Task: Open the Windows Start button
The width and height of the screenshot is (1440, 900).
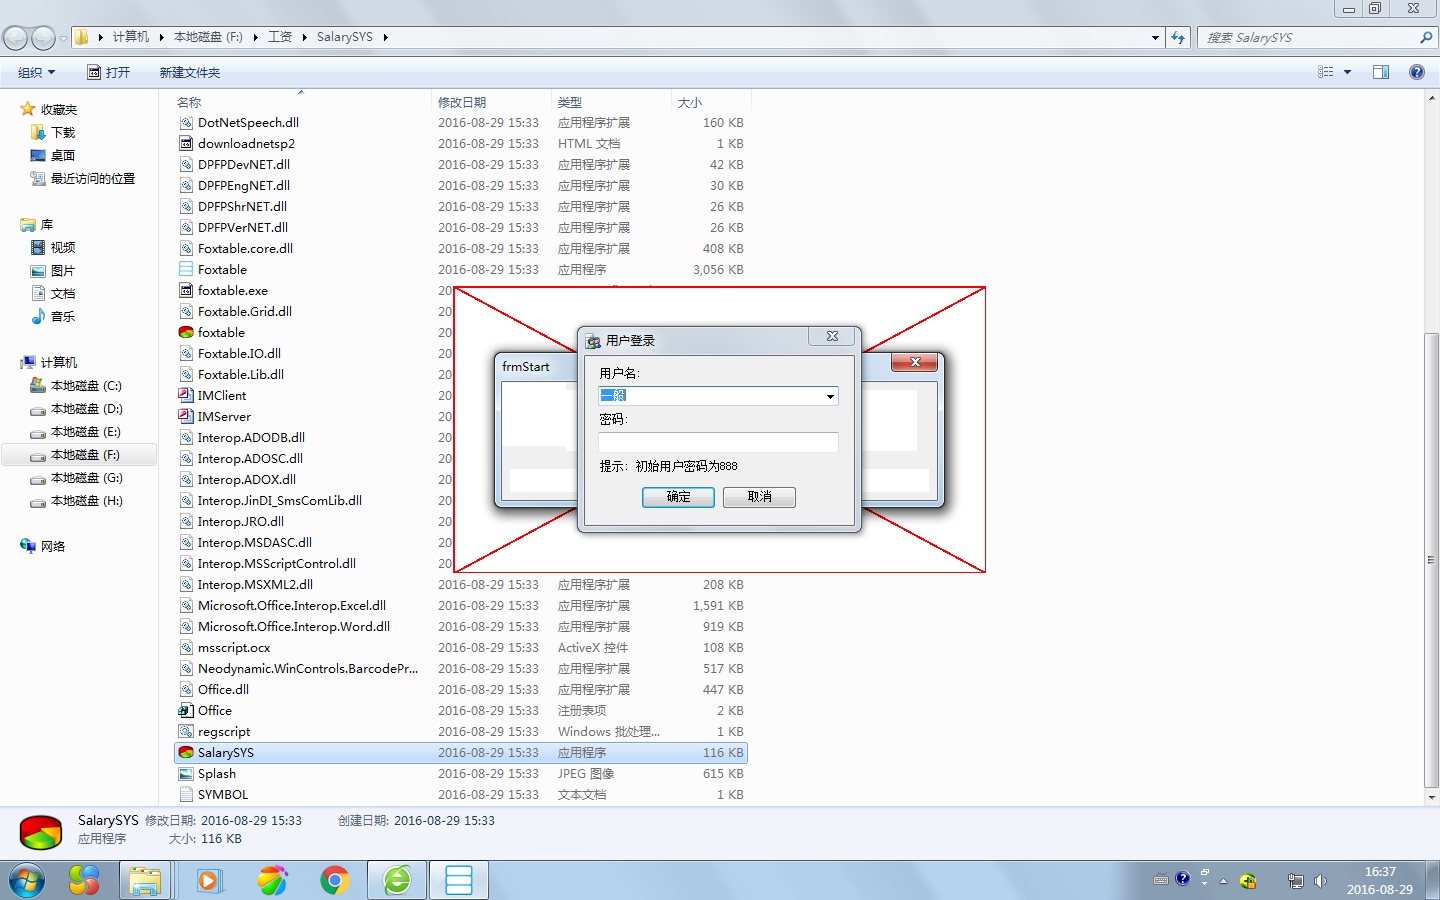Action: [27, 881]
